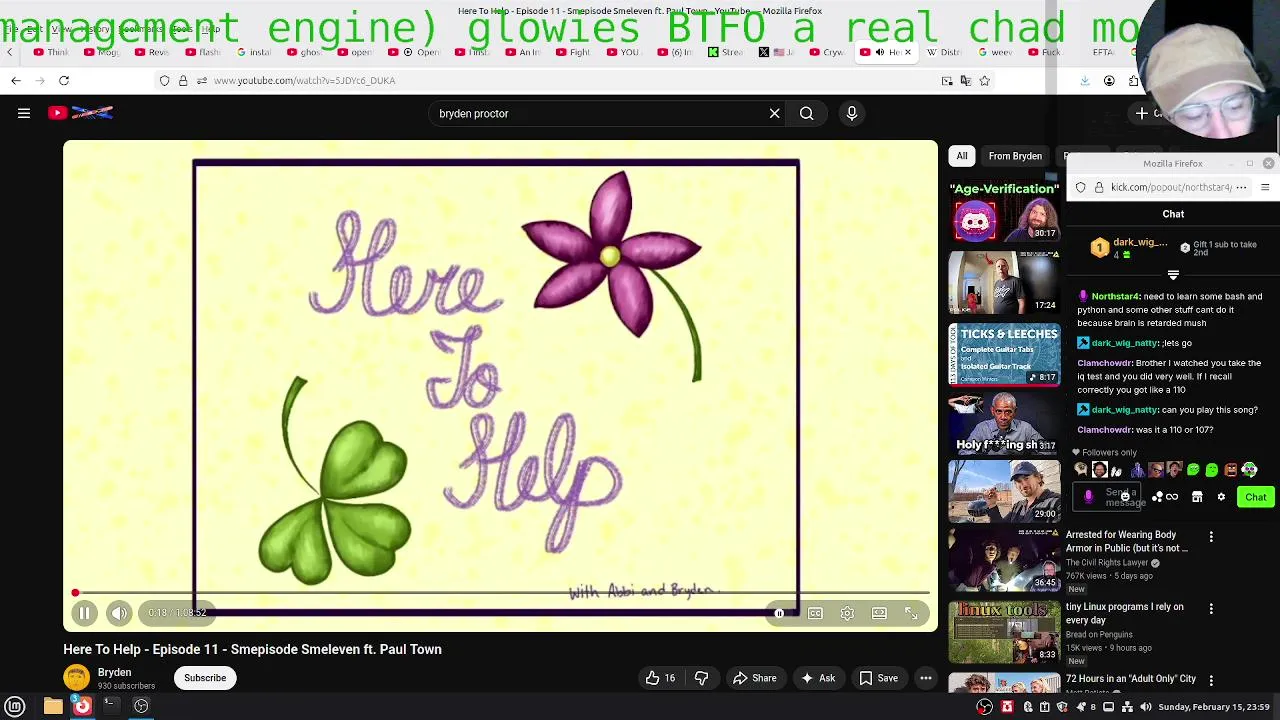Close the active 'Here' YouTube tab
The height and width of the screenshot is (720, 1280).
coord(908,52)
